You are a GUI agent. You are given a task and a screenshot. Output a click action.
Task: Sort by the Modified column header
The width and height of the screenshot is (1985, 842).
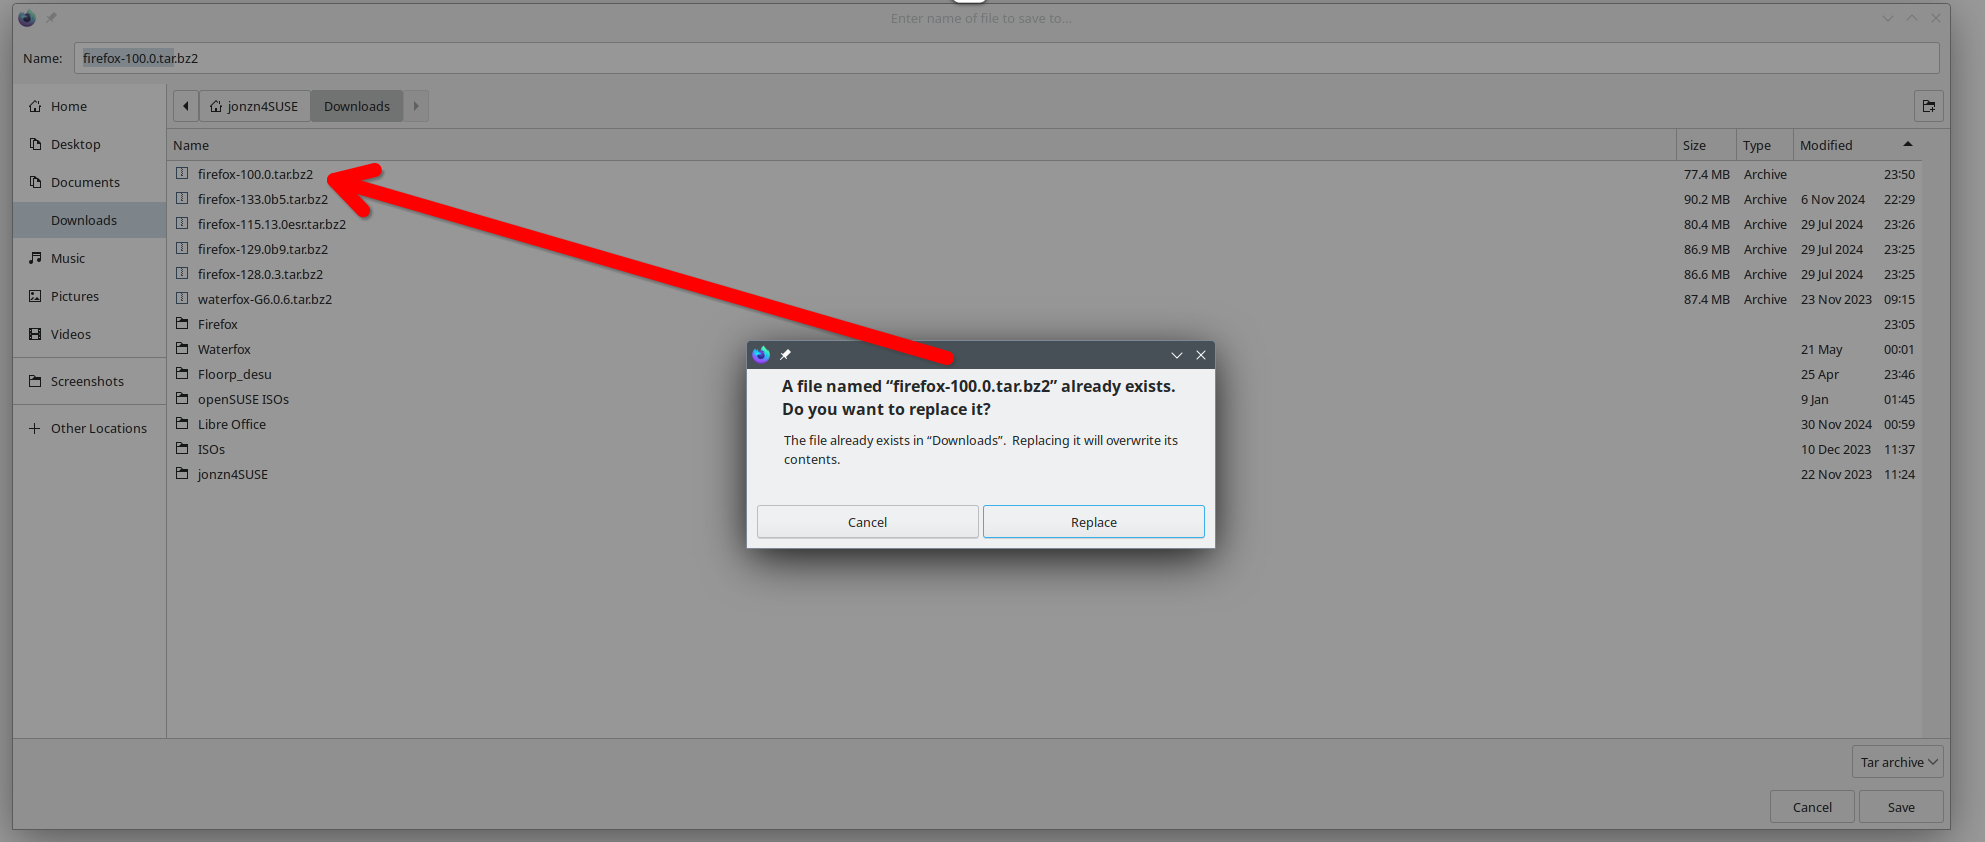(1857, 145)
